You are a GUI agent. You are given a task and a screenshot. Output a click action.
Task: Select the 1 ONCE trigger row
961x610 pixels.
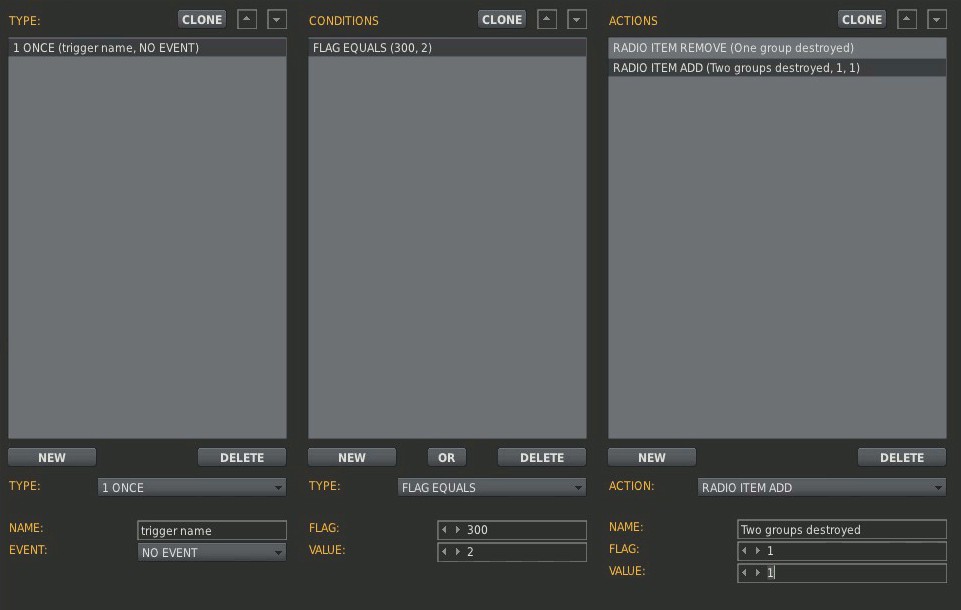(147, 48)
